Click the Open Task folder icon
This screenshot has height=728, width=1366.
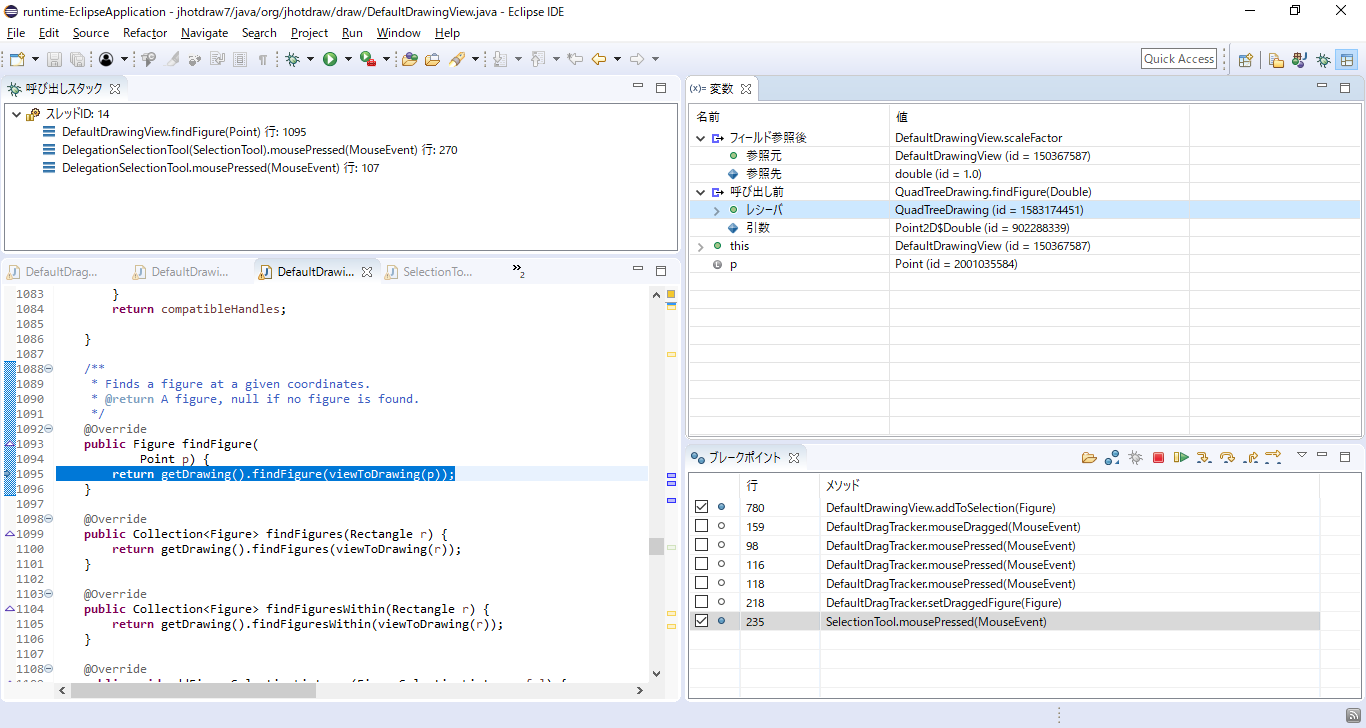click(432, 59)
